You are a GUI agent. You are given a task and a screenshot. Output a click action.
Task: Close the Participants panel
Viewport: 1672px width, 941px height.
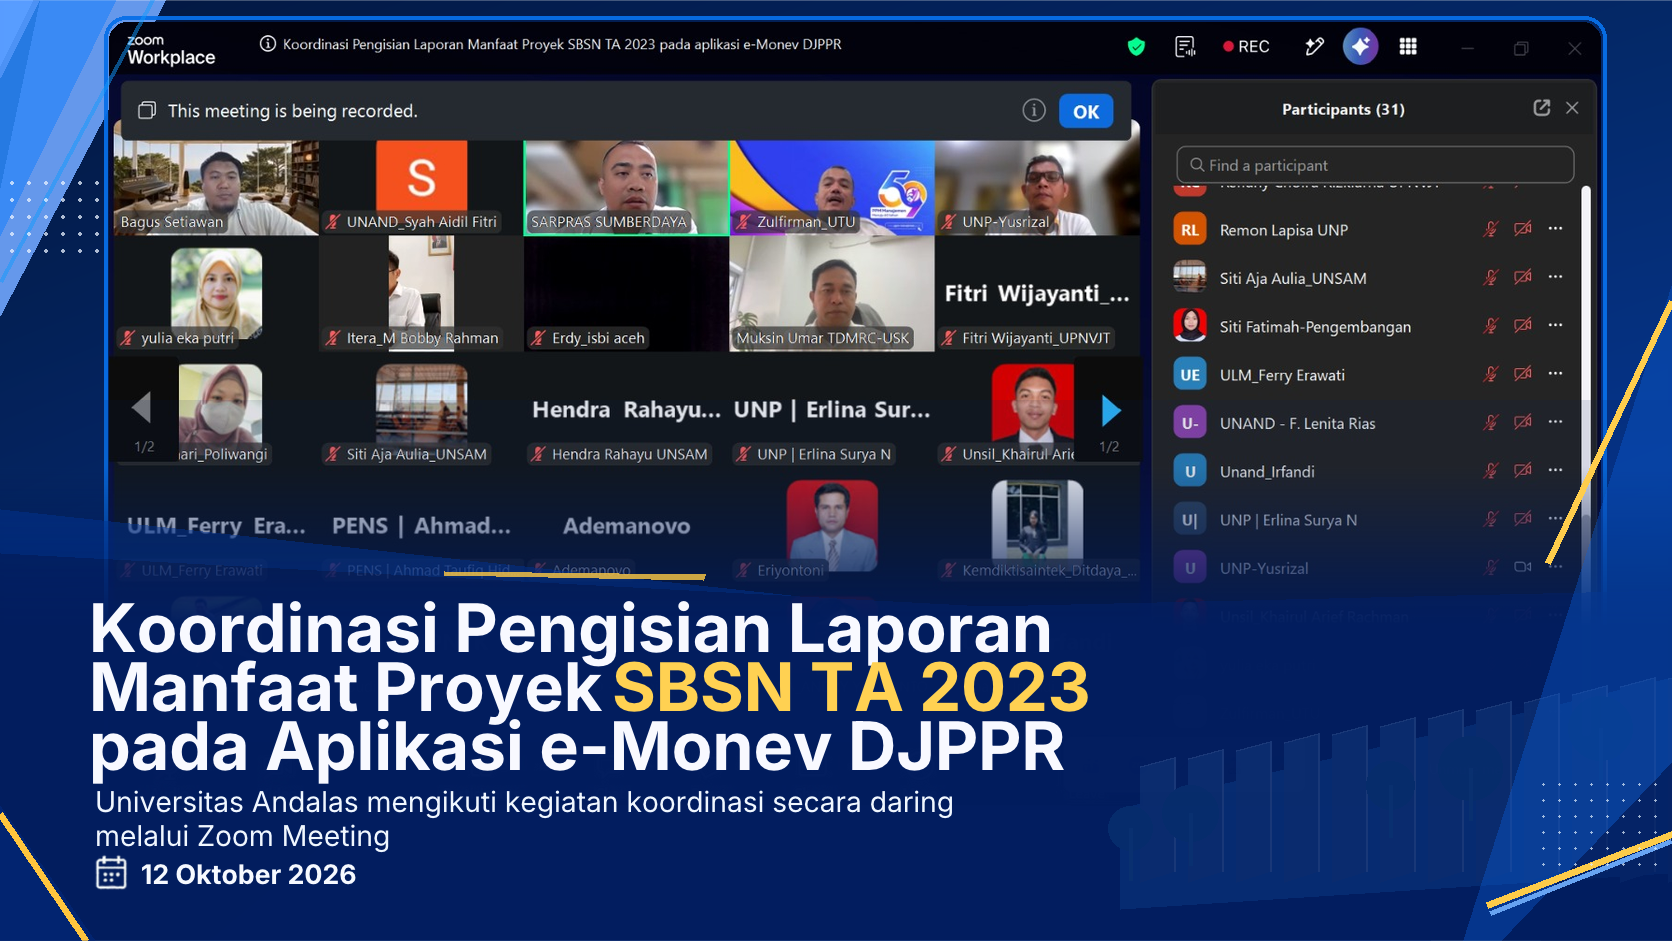(1572, 108)
